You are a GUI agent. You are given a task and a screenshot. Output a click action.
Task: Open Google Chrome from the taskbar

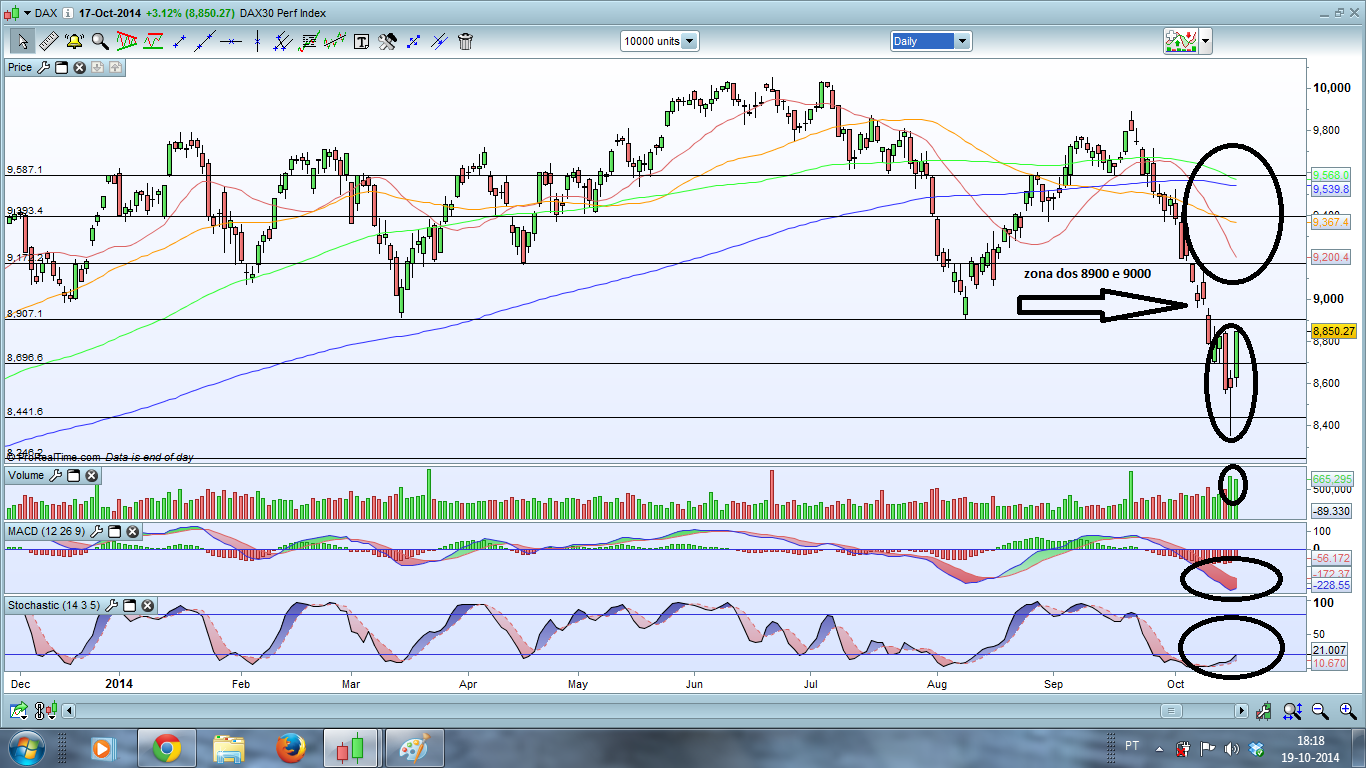166,748
